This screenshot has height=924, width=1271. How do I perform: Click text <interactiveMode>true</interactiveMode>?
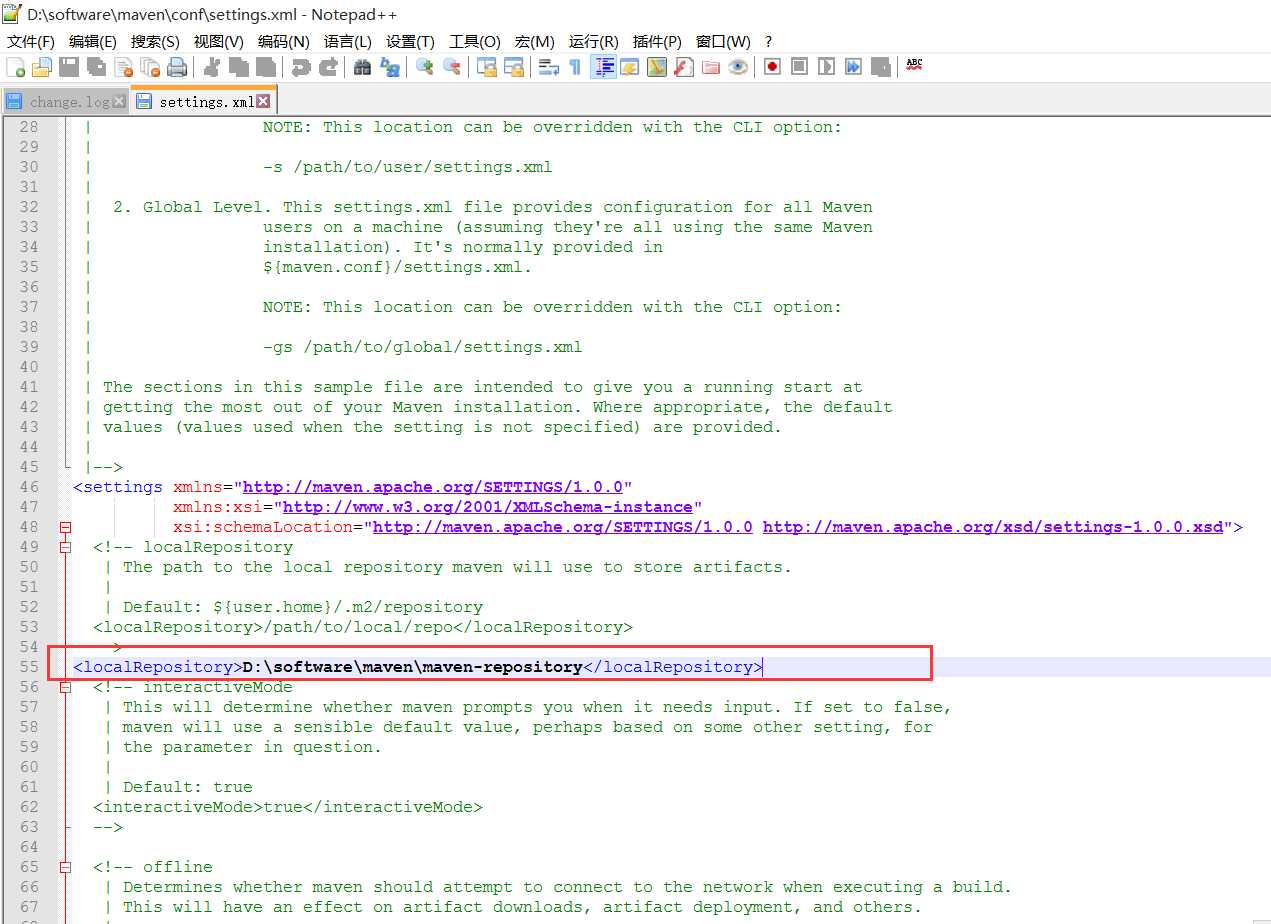[288, 807]
